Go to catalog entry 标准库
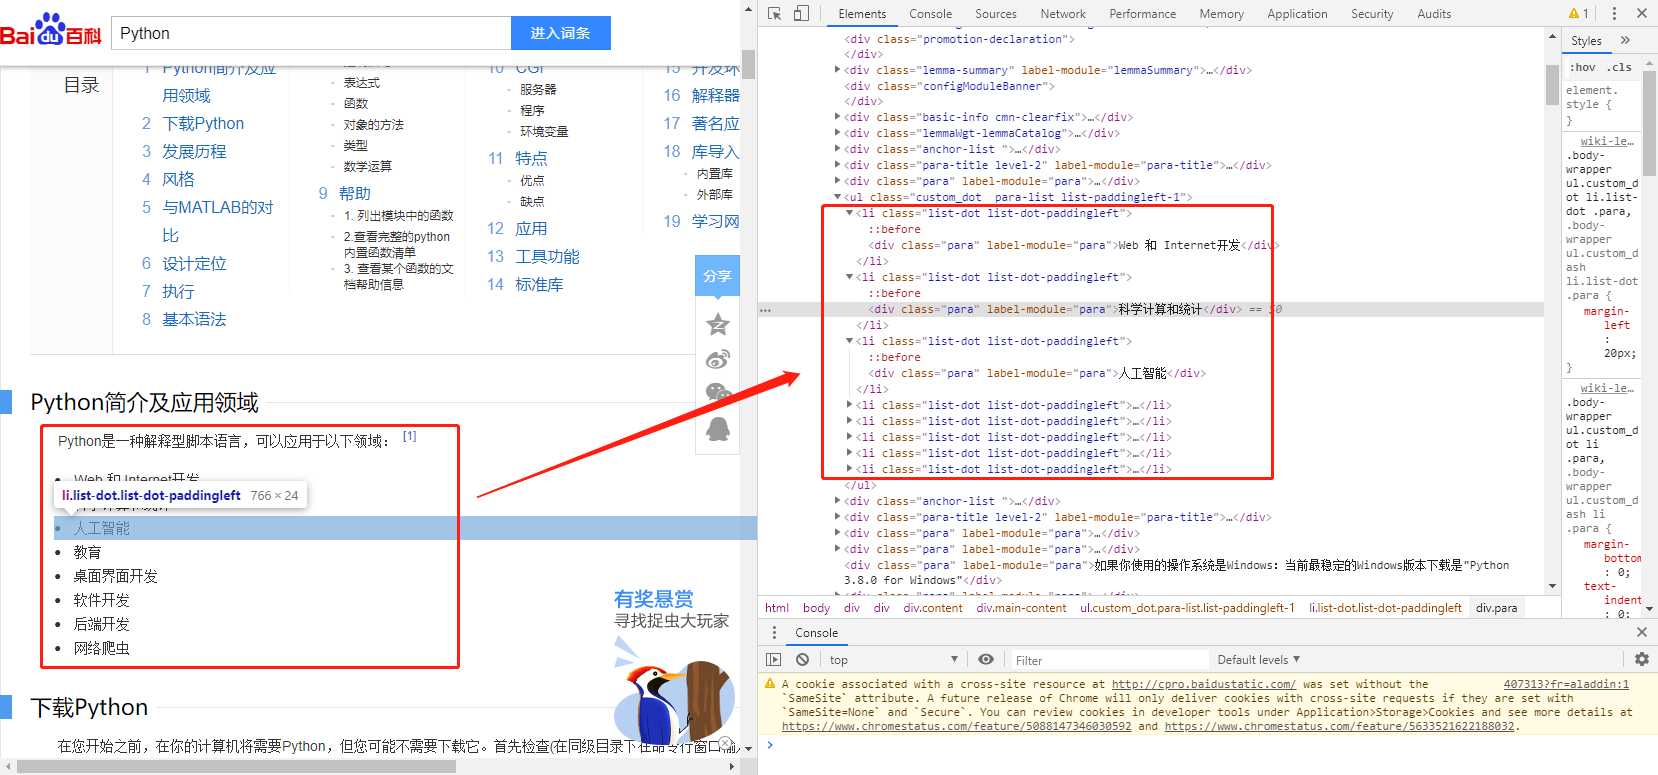 point(539,284)
